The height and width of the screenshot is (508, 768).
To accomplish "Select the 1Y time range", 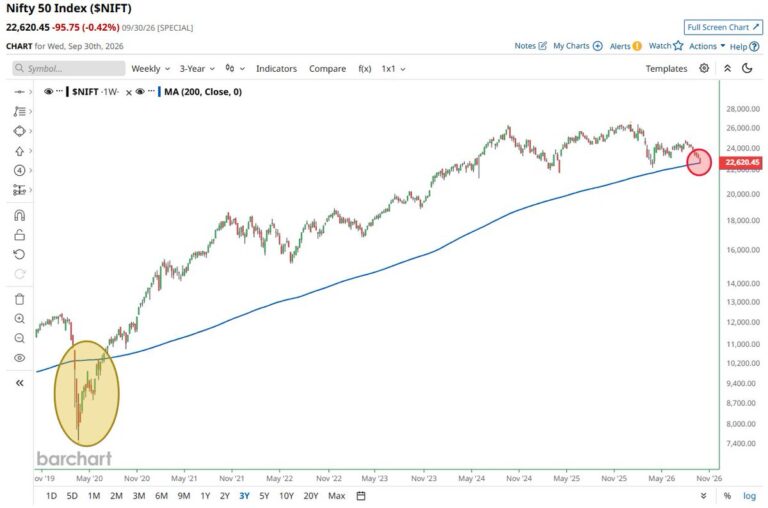I will click(x=205, y=496).
